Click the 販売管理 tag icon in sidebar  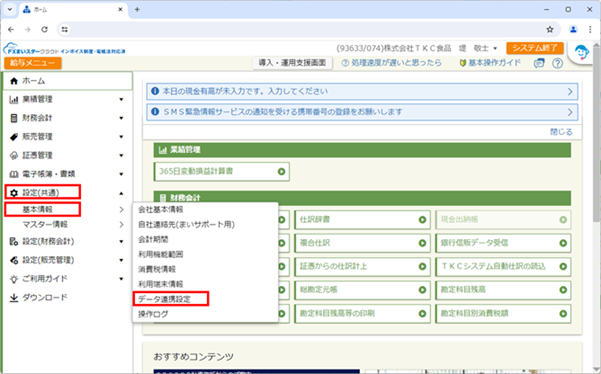pyautogui.click(x=14, y=137)
